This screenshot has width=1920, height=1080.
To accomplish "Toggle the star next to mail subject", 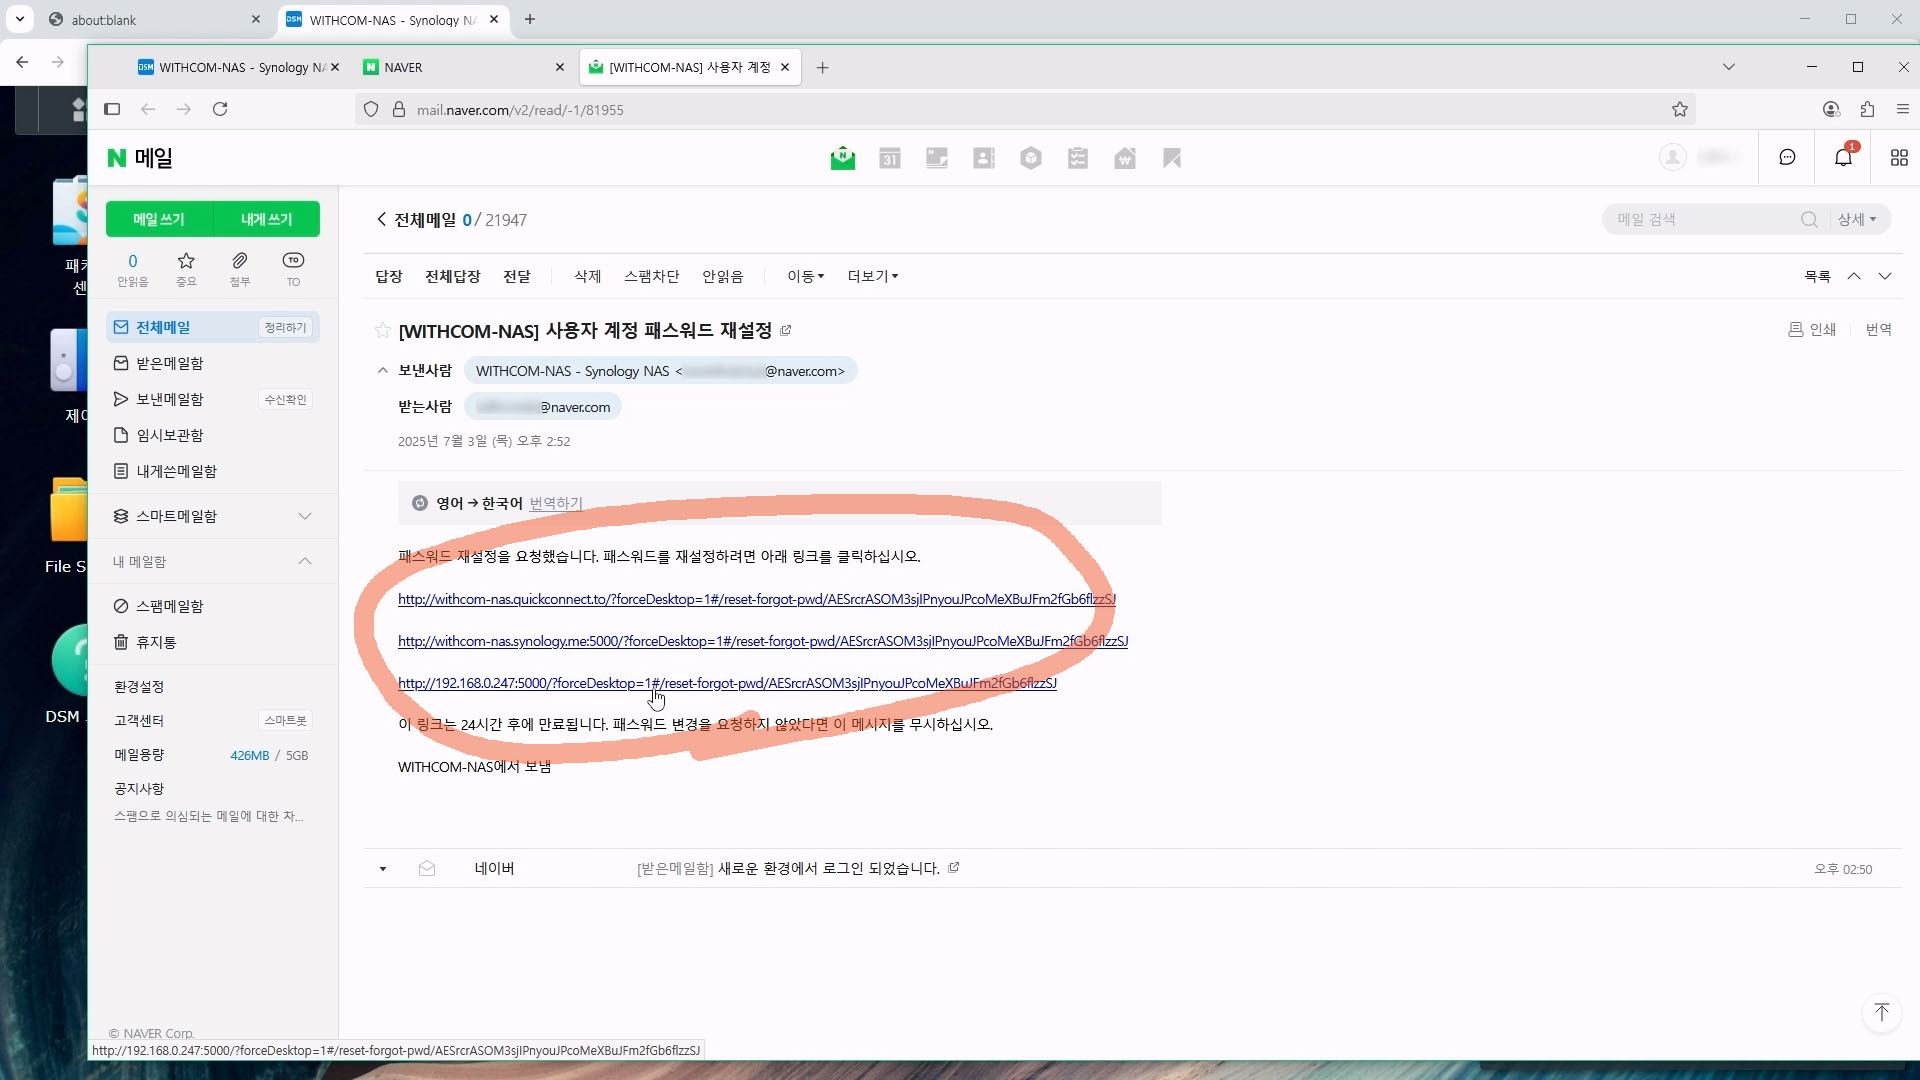I will (x=382, y=330).
